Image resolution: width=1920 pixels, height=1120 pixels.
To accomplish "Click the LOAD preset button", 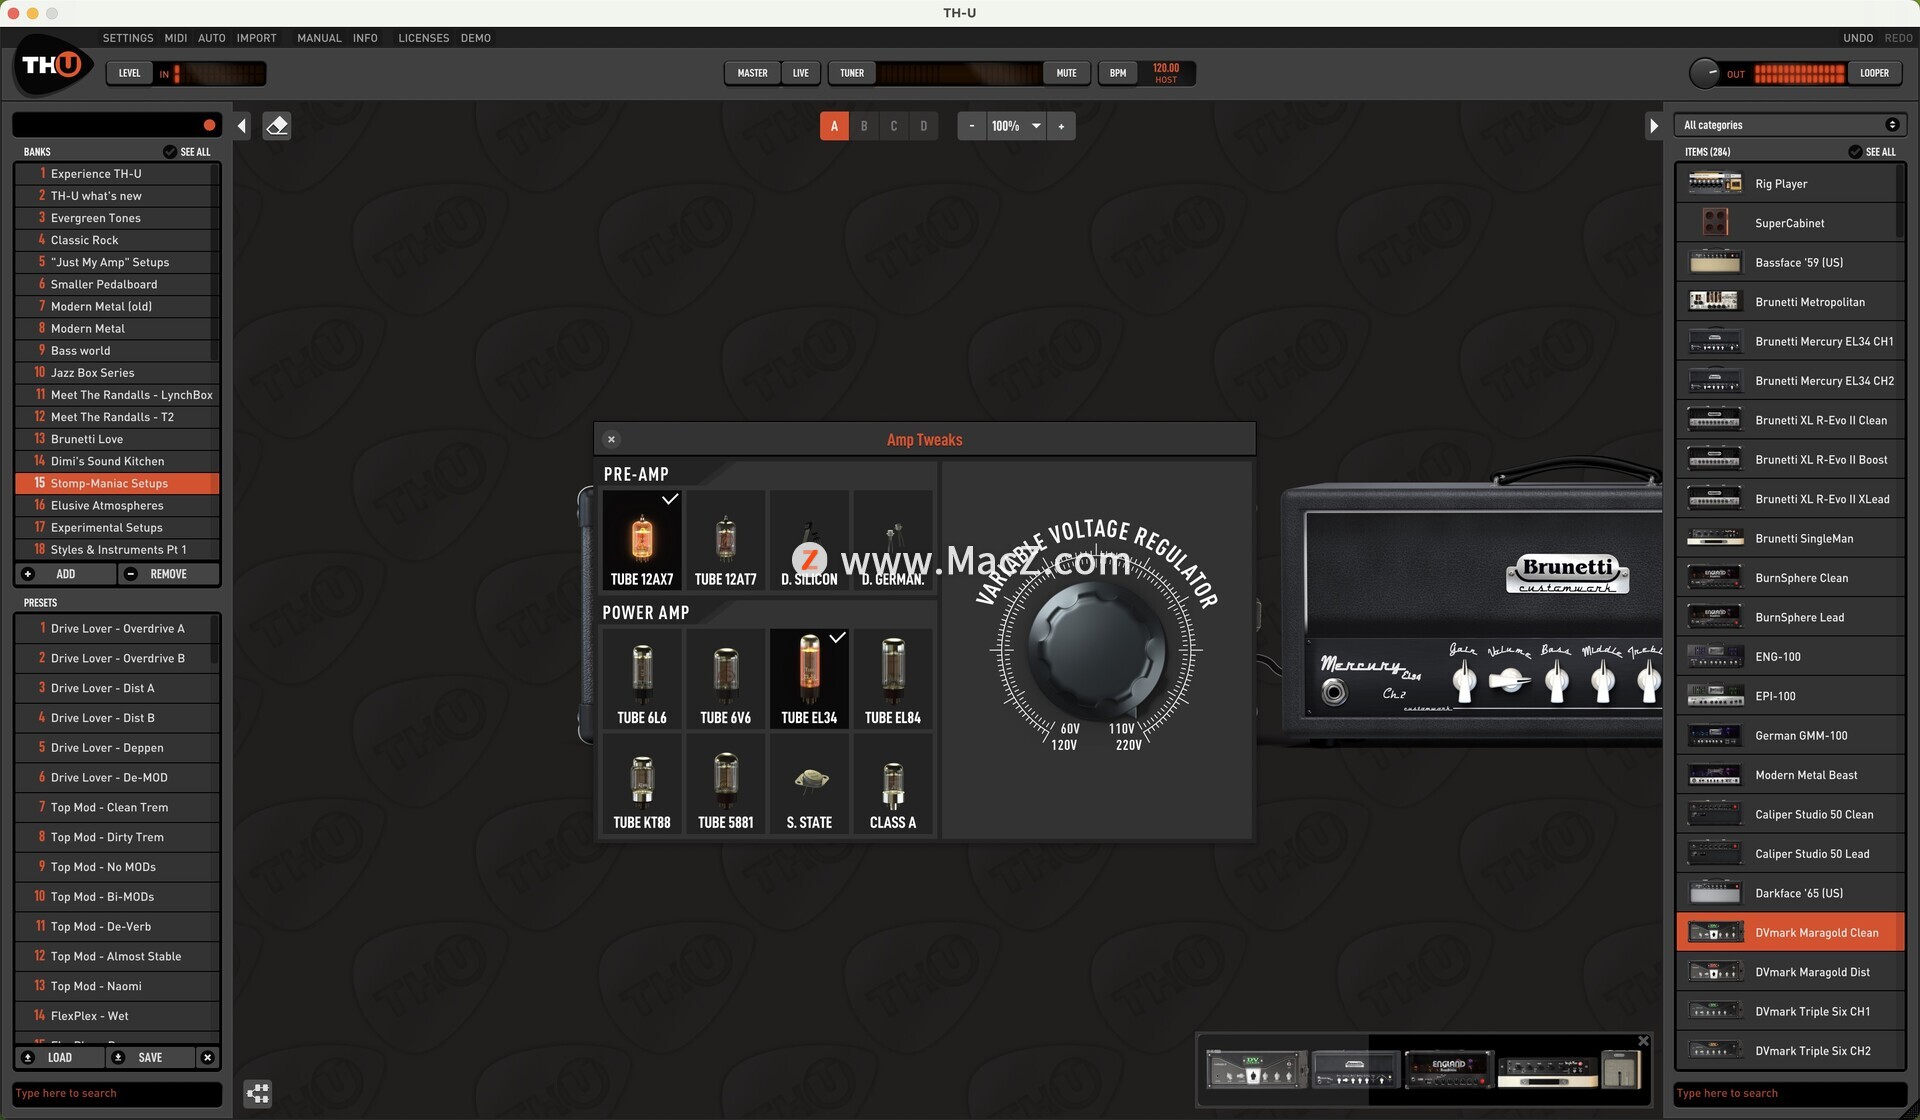I will click(x=59, y=1057).
